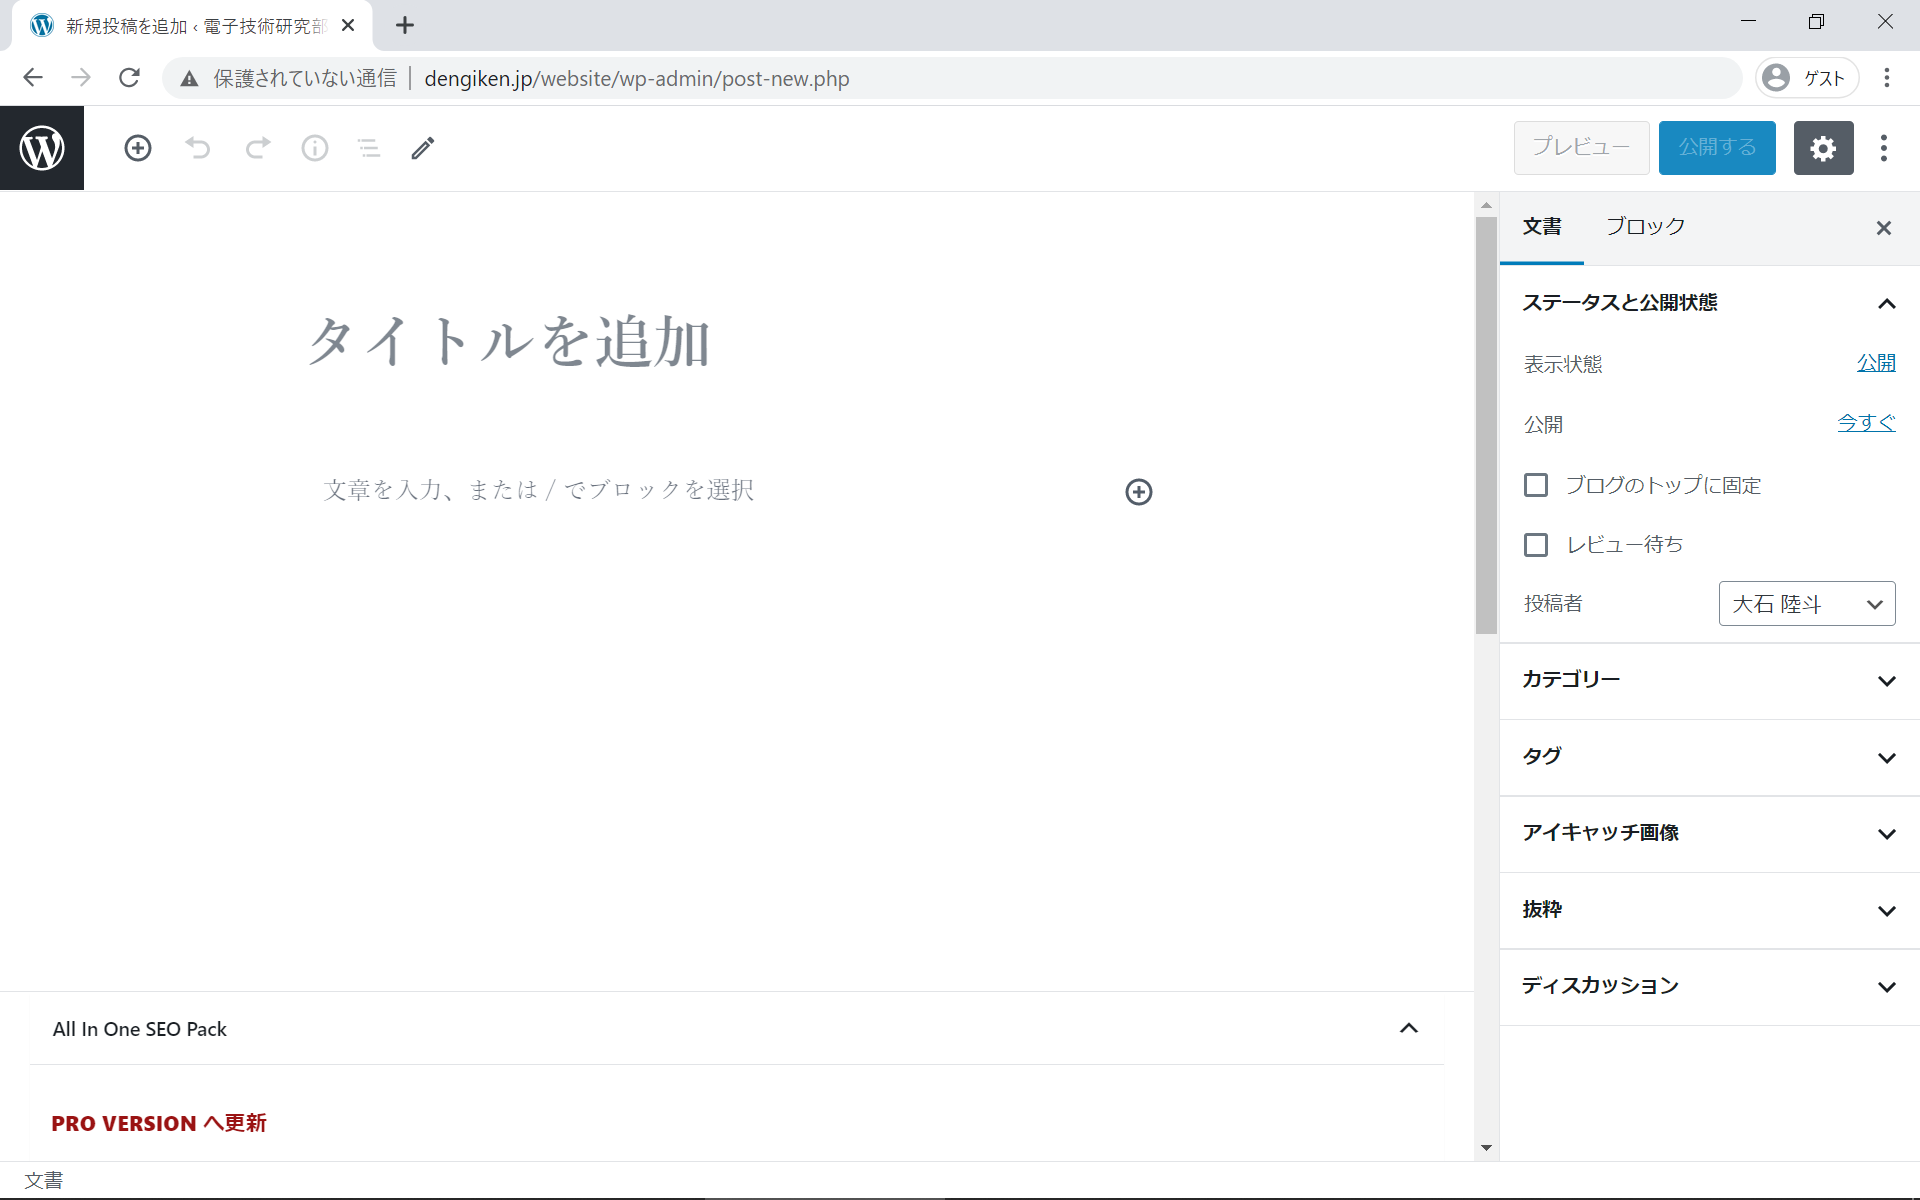Open Chrome's three-dot menu

click(x=1887, y=78)
